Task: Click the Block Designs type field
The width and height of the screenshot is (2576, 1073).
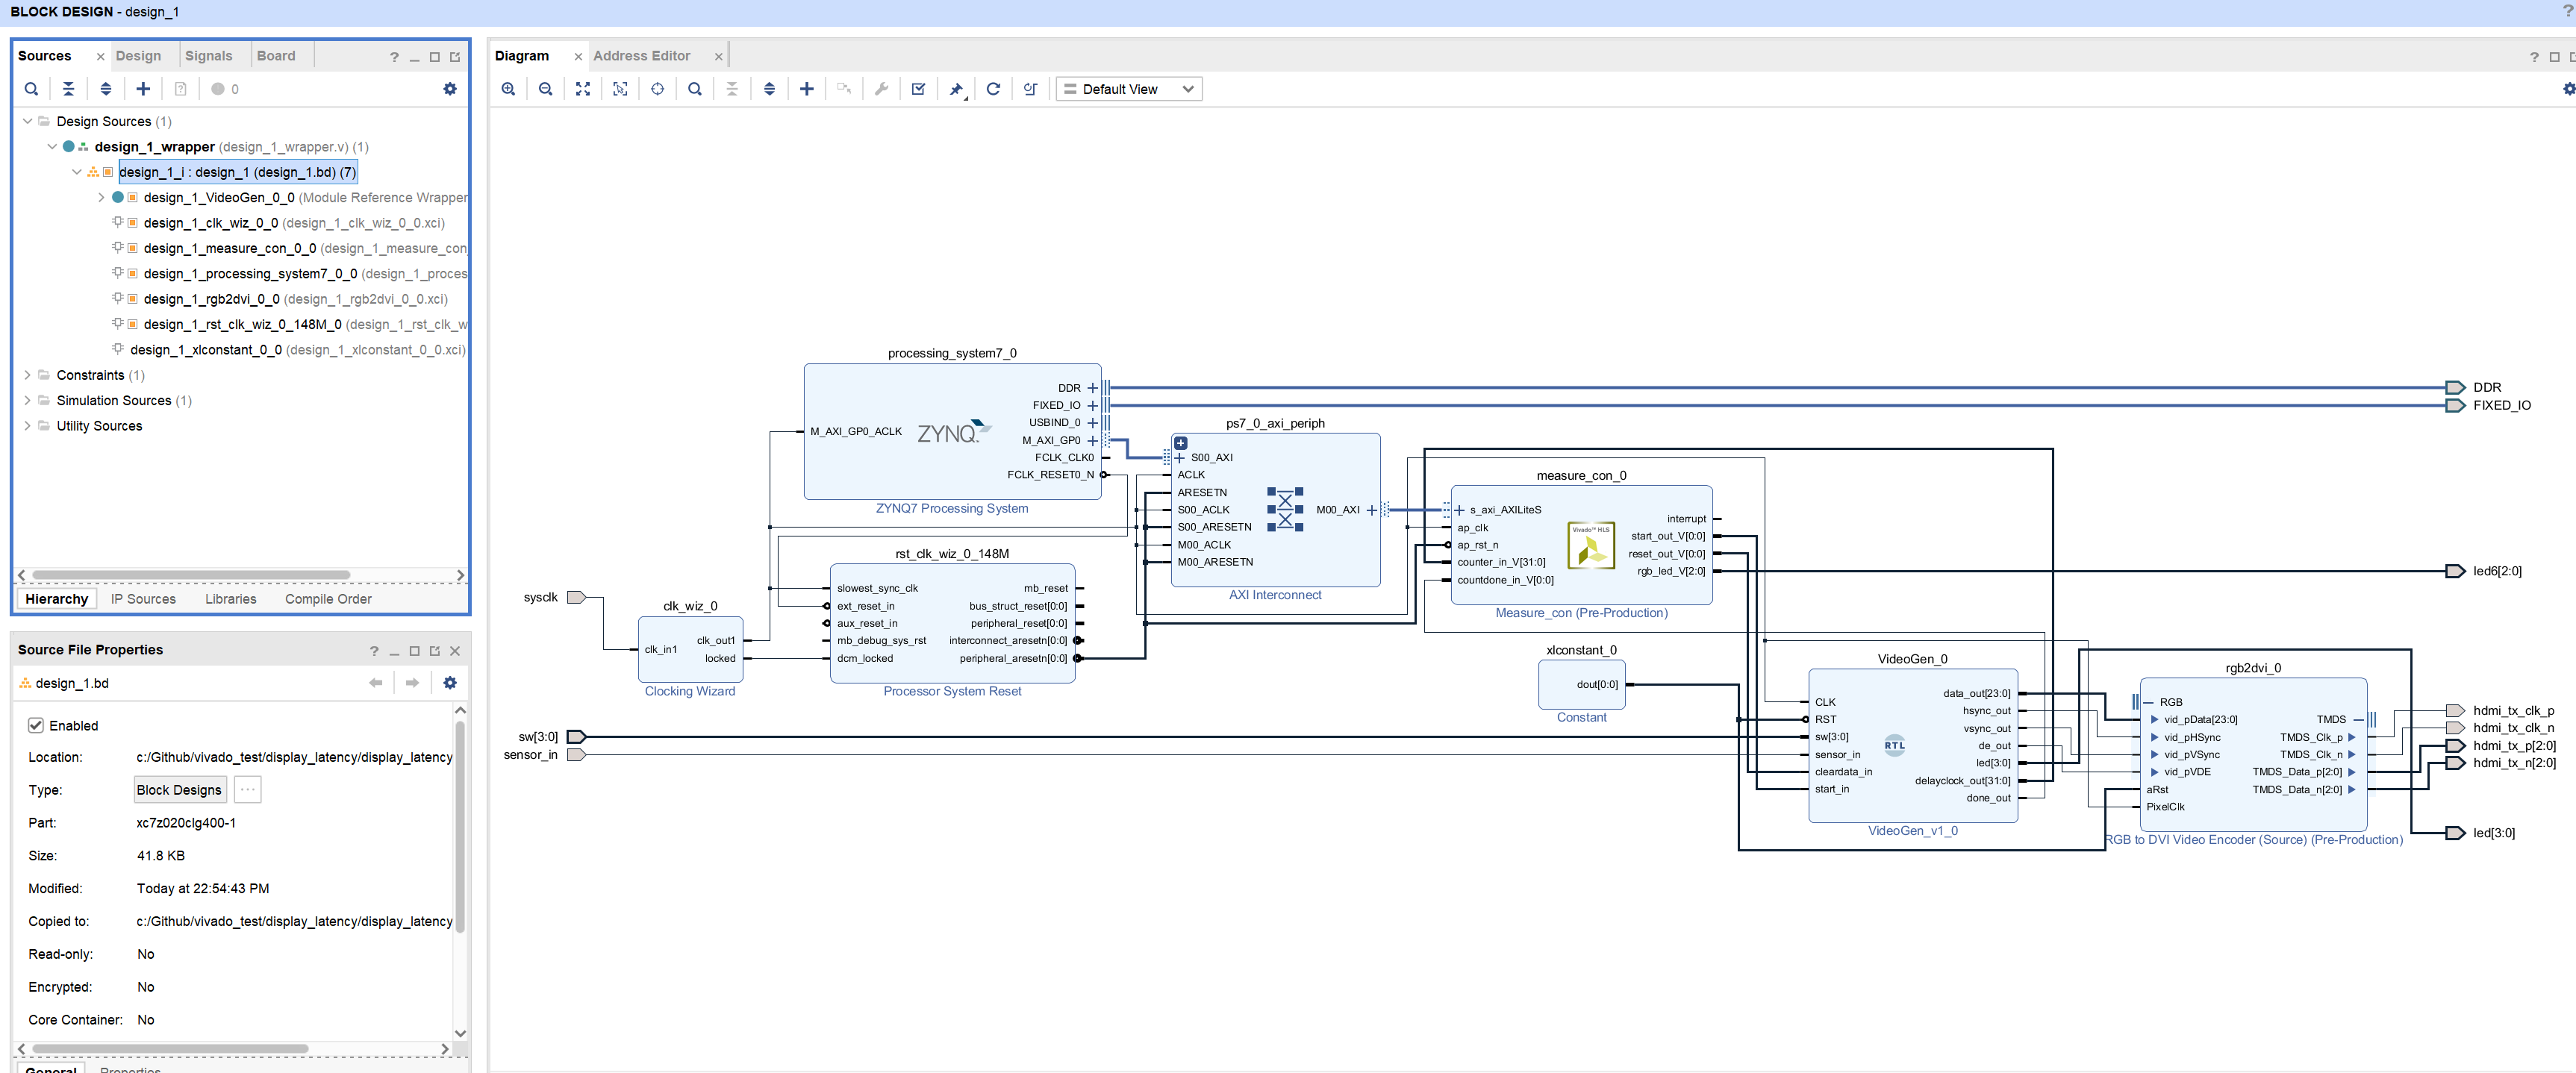Action: click(x=180, y=789)
